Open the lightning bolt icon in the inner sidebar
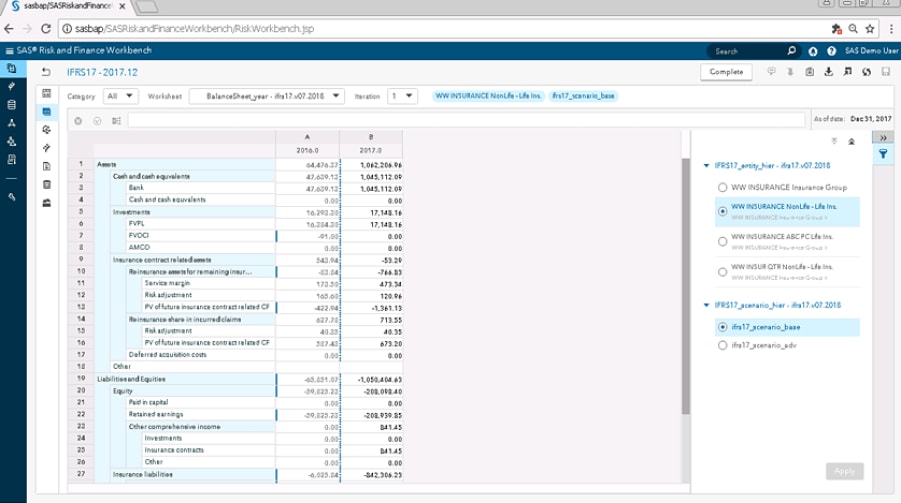This screenshot has height=503, width=901. tap(47, 148)
